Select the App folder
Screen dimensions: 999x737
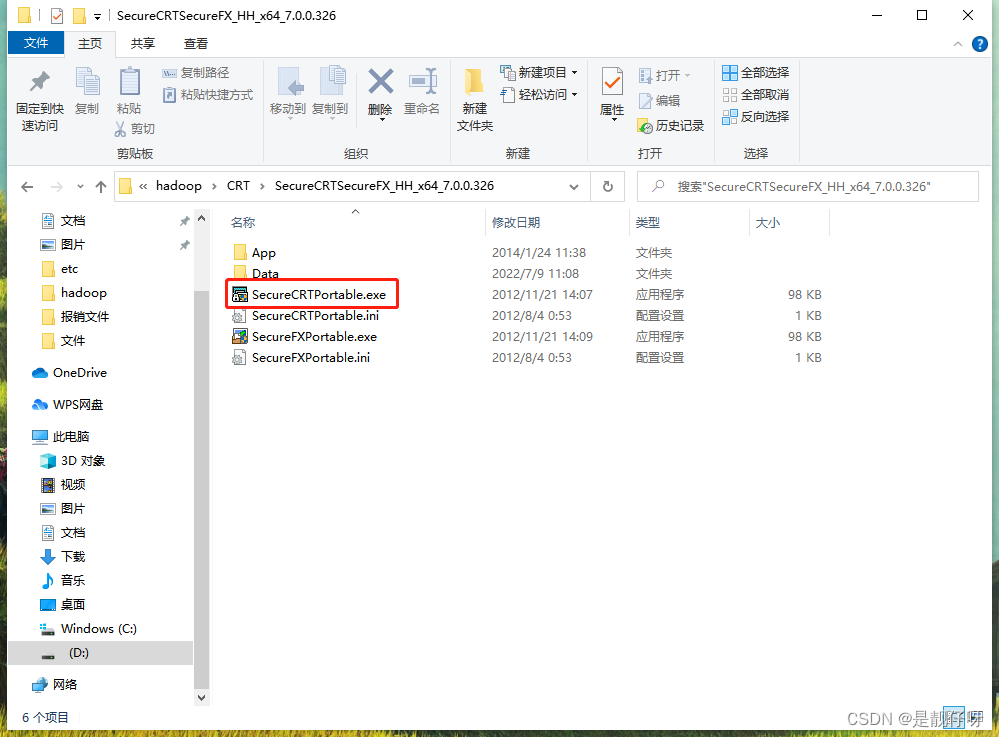(263, 253)
